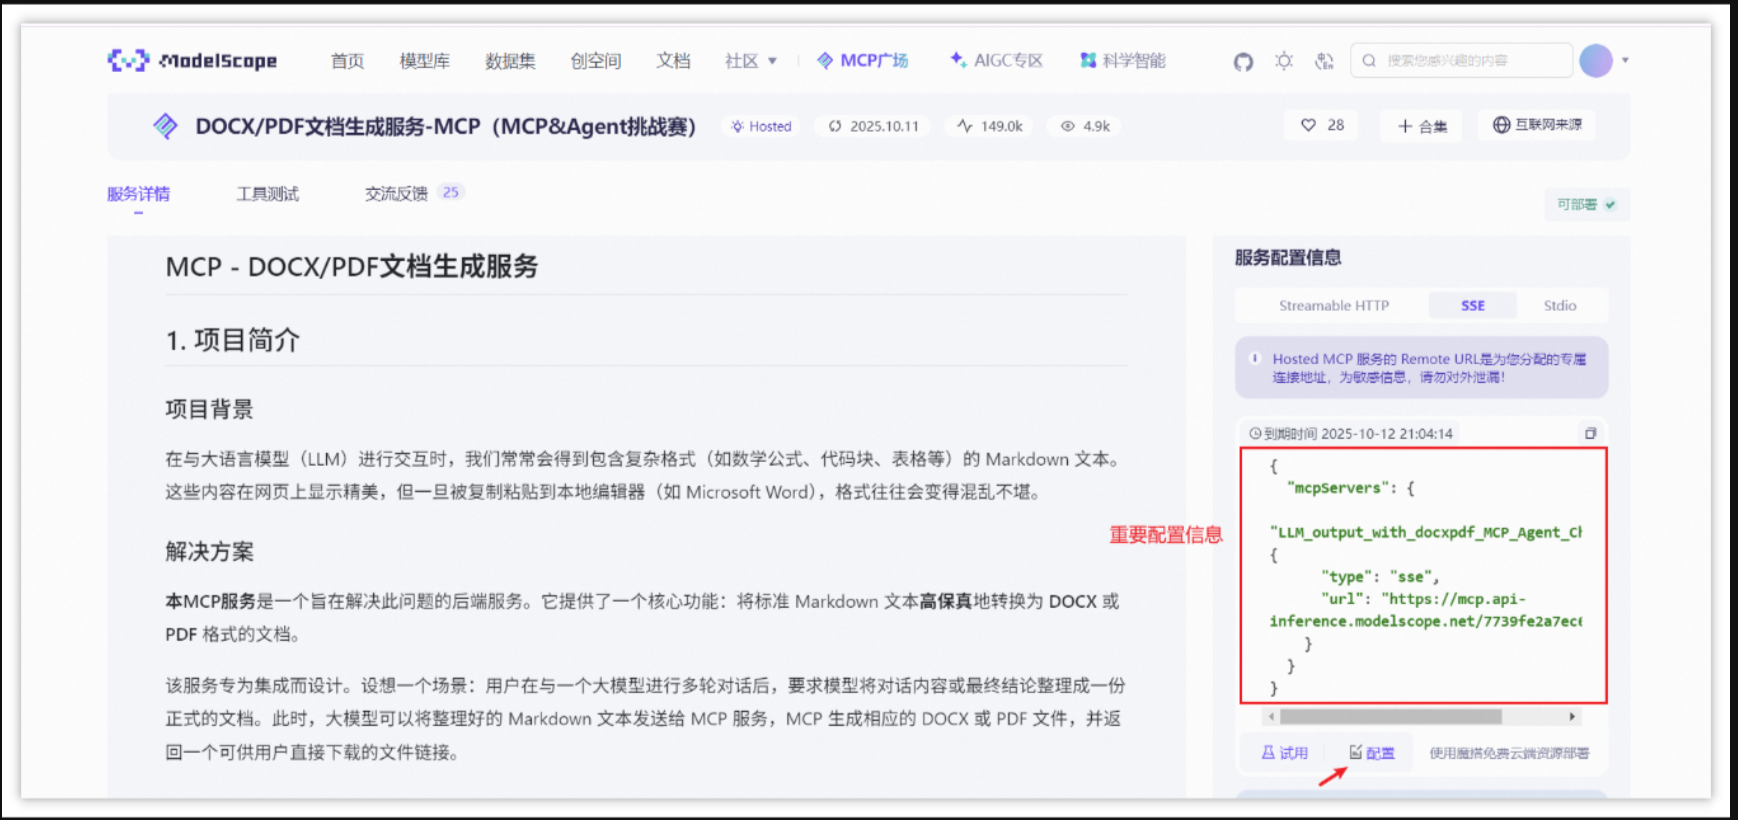Screen dimensions: 1738x820
Task: Click the clock icon by 到期时间
Action: click(x=1255, y=434)
